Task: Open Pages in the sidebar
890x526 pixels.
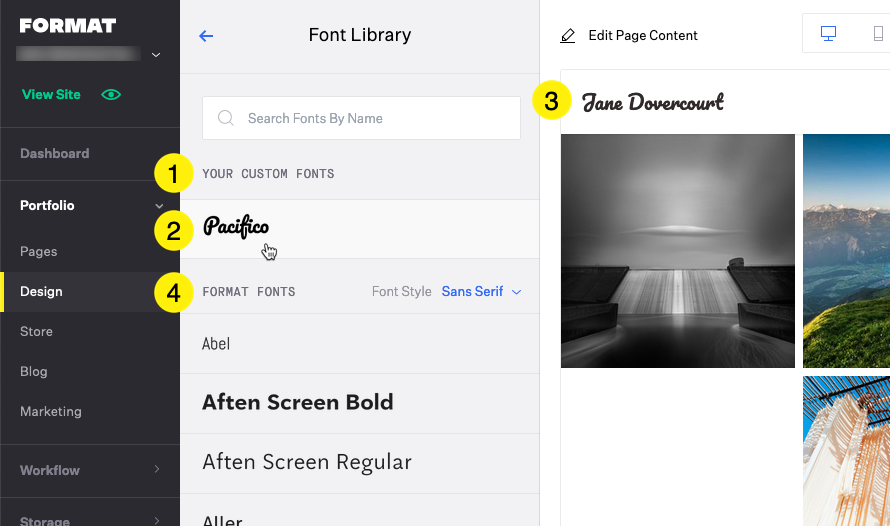Action: [39, 251]
